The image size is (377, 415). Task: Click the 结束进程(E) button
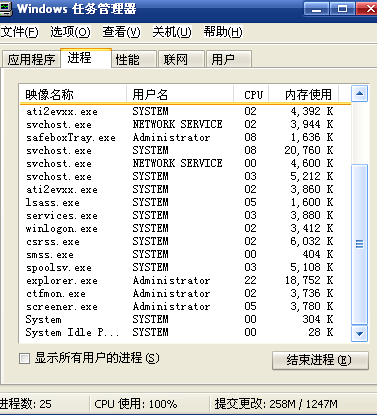click(x=320, y=360)
